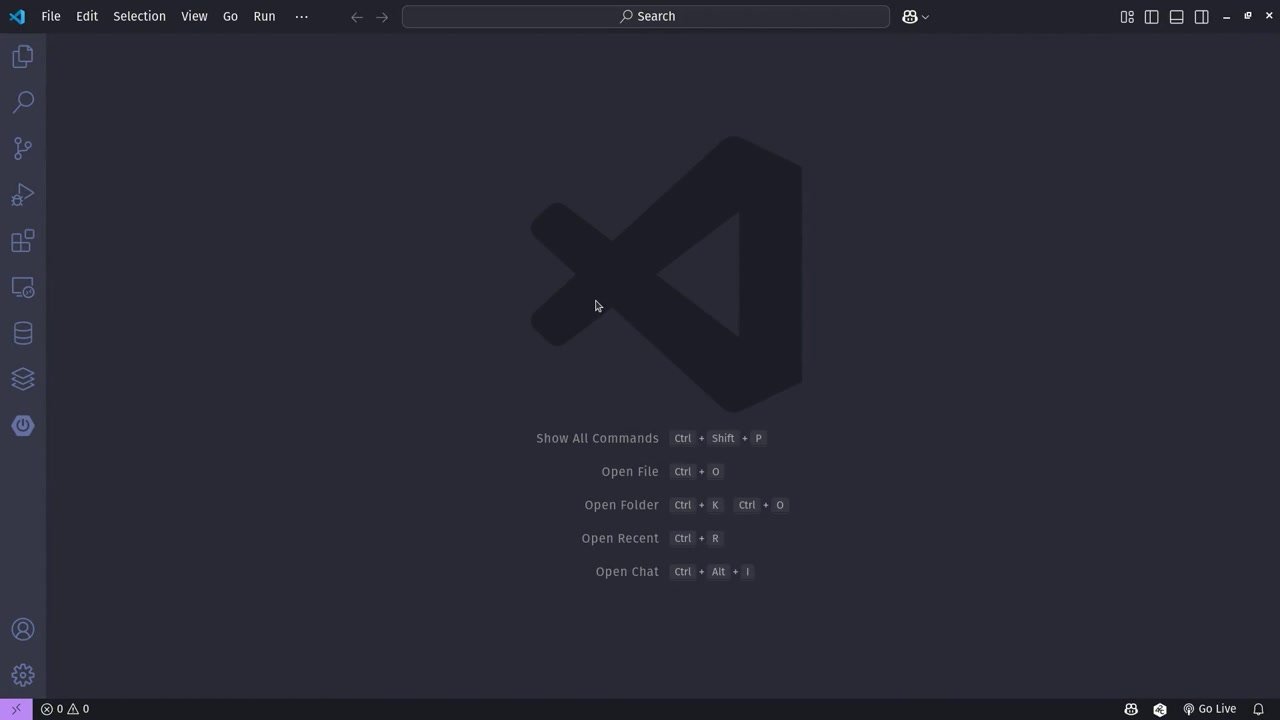
Task: Open the Database cylinder icon view
Action: tap(22, 333)
